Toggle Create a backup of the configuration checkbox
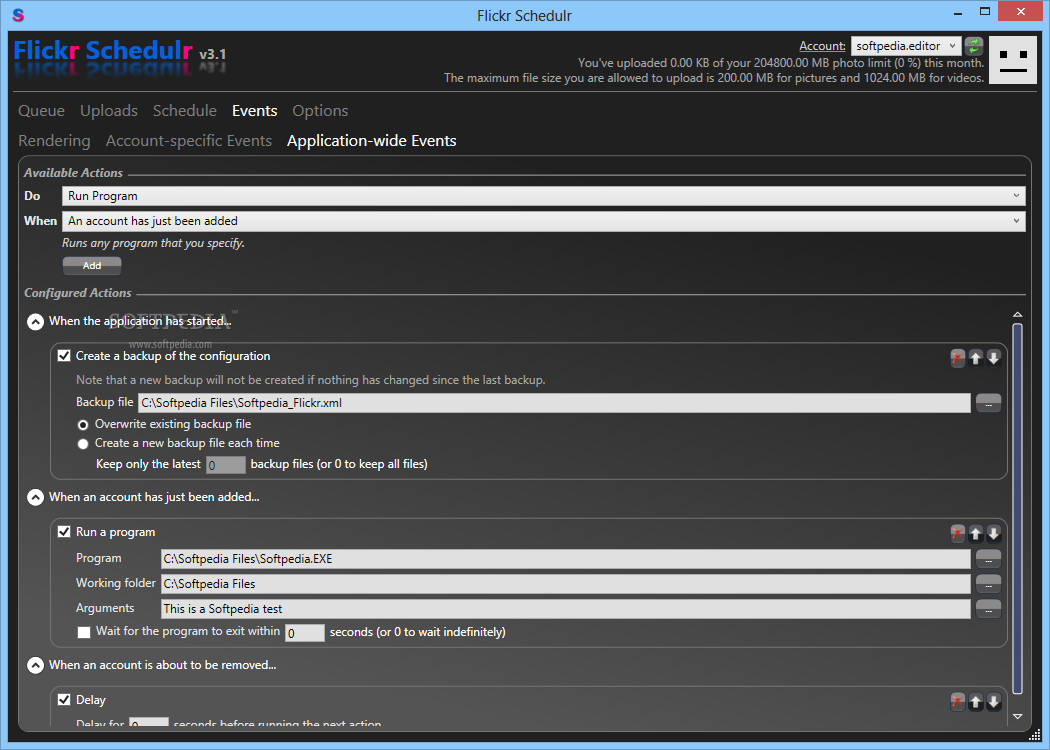The image size is (1050, 750). 64,356
